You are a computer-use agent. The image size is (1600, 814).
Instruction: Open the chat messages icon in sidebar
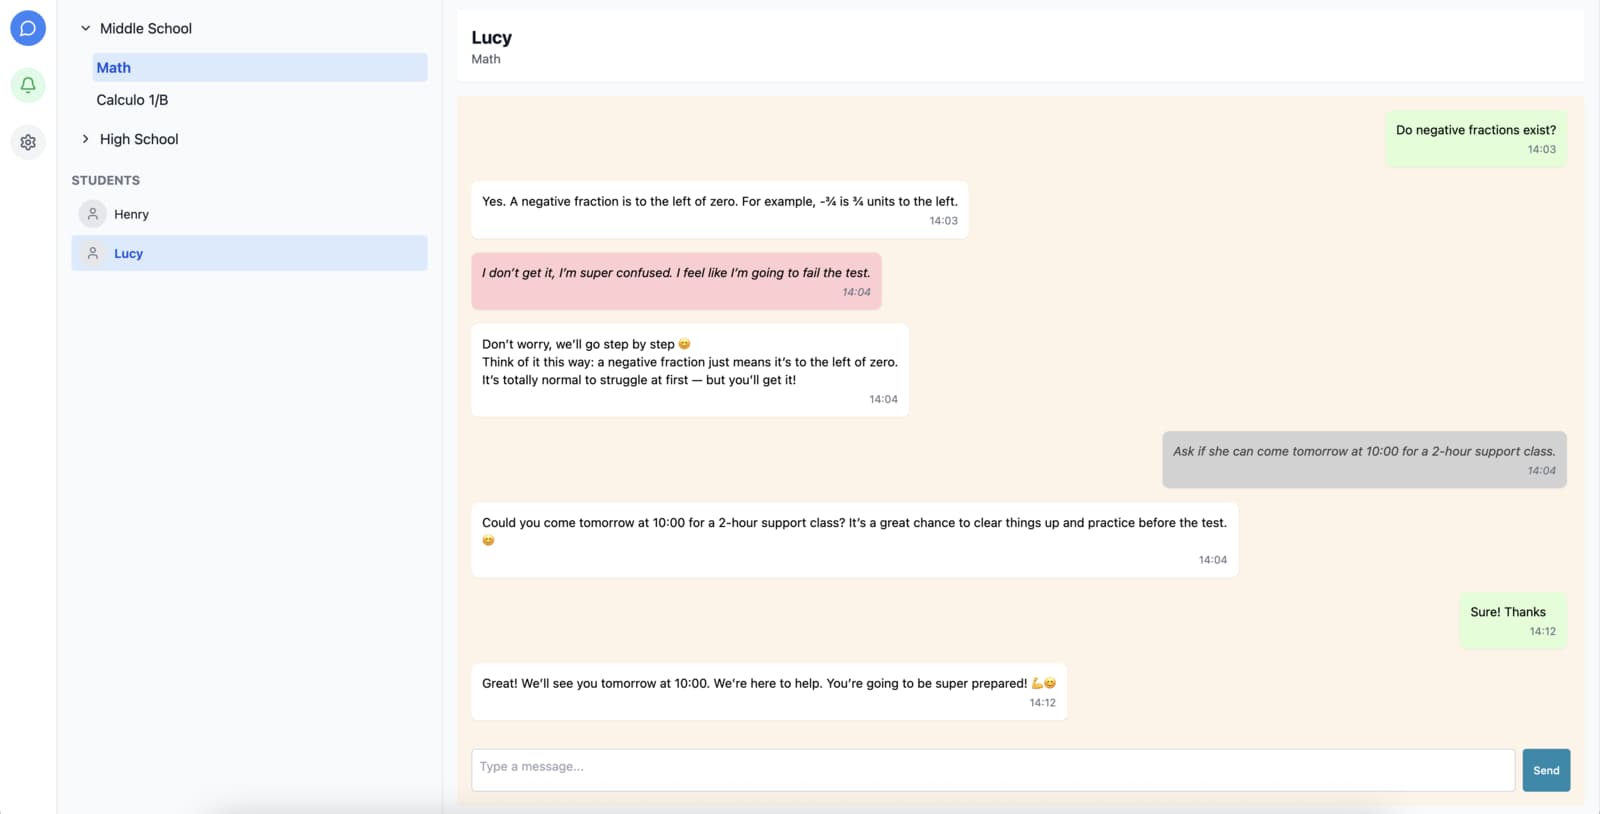[x=28, y=28]
